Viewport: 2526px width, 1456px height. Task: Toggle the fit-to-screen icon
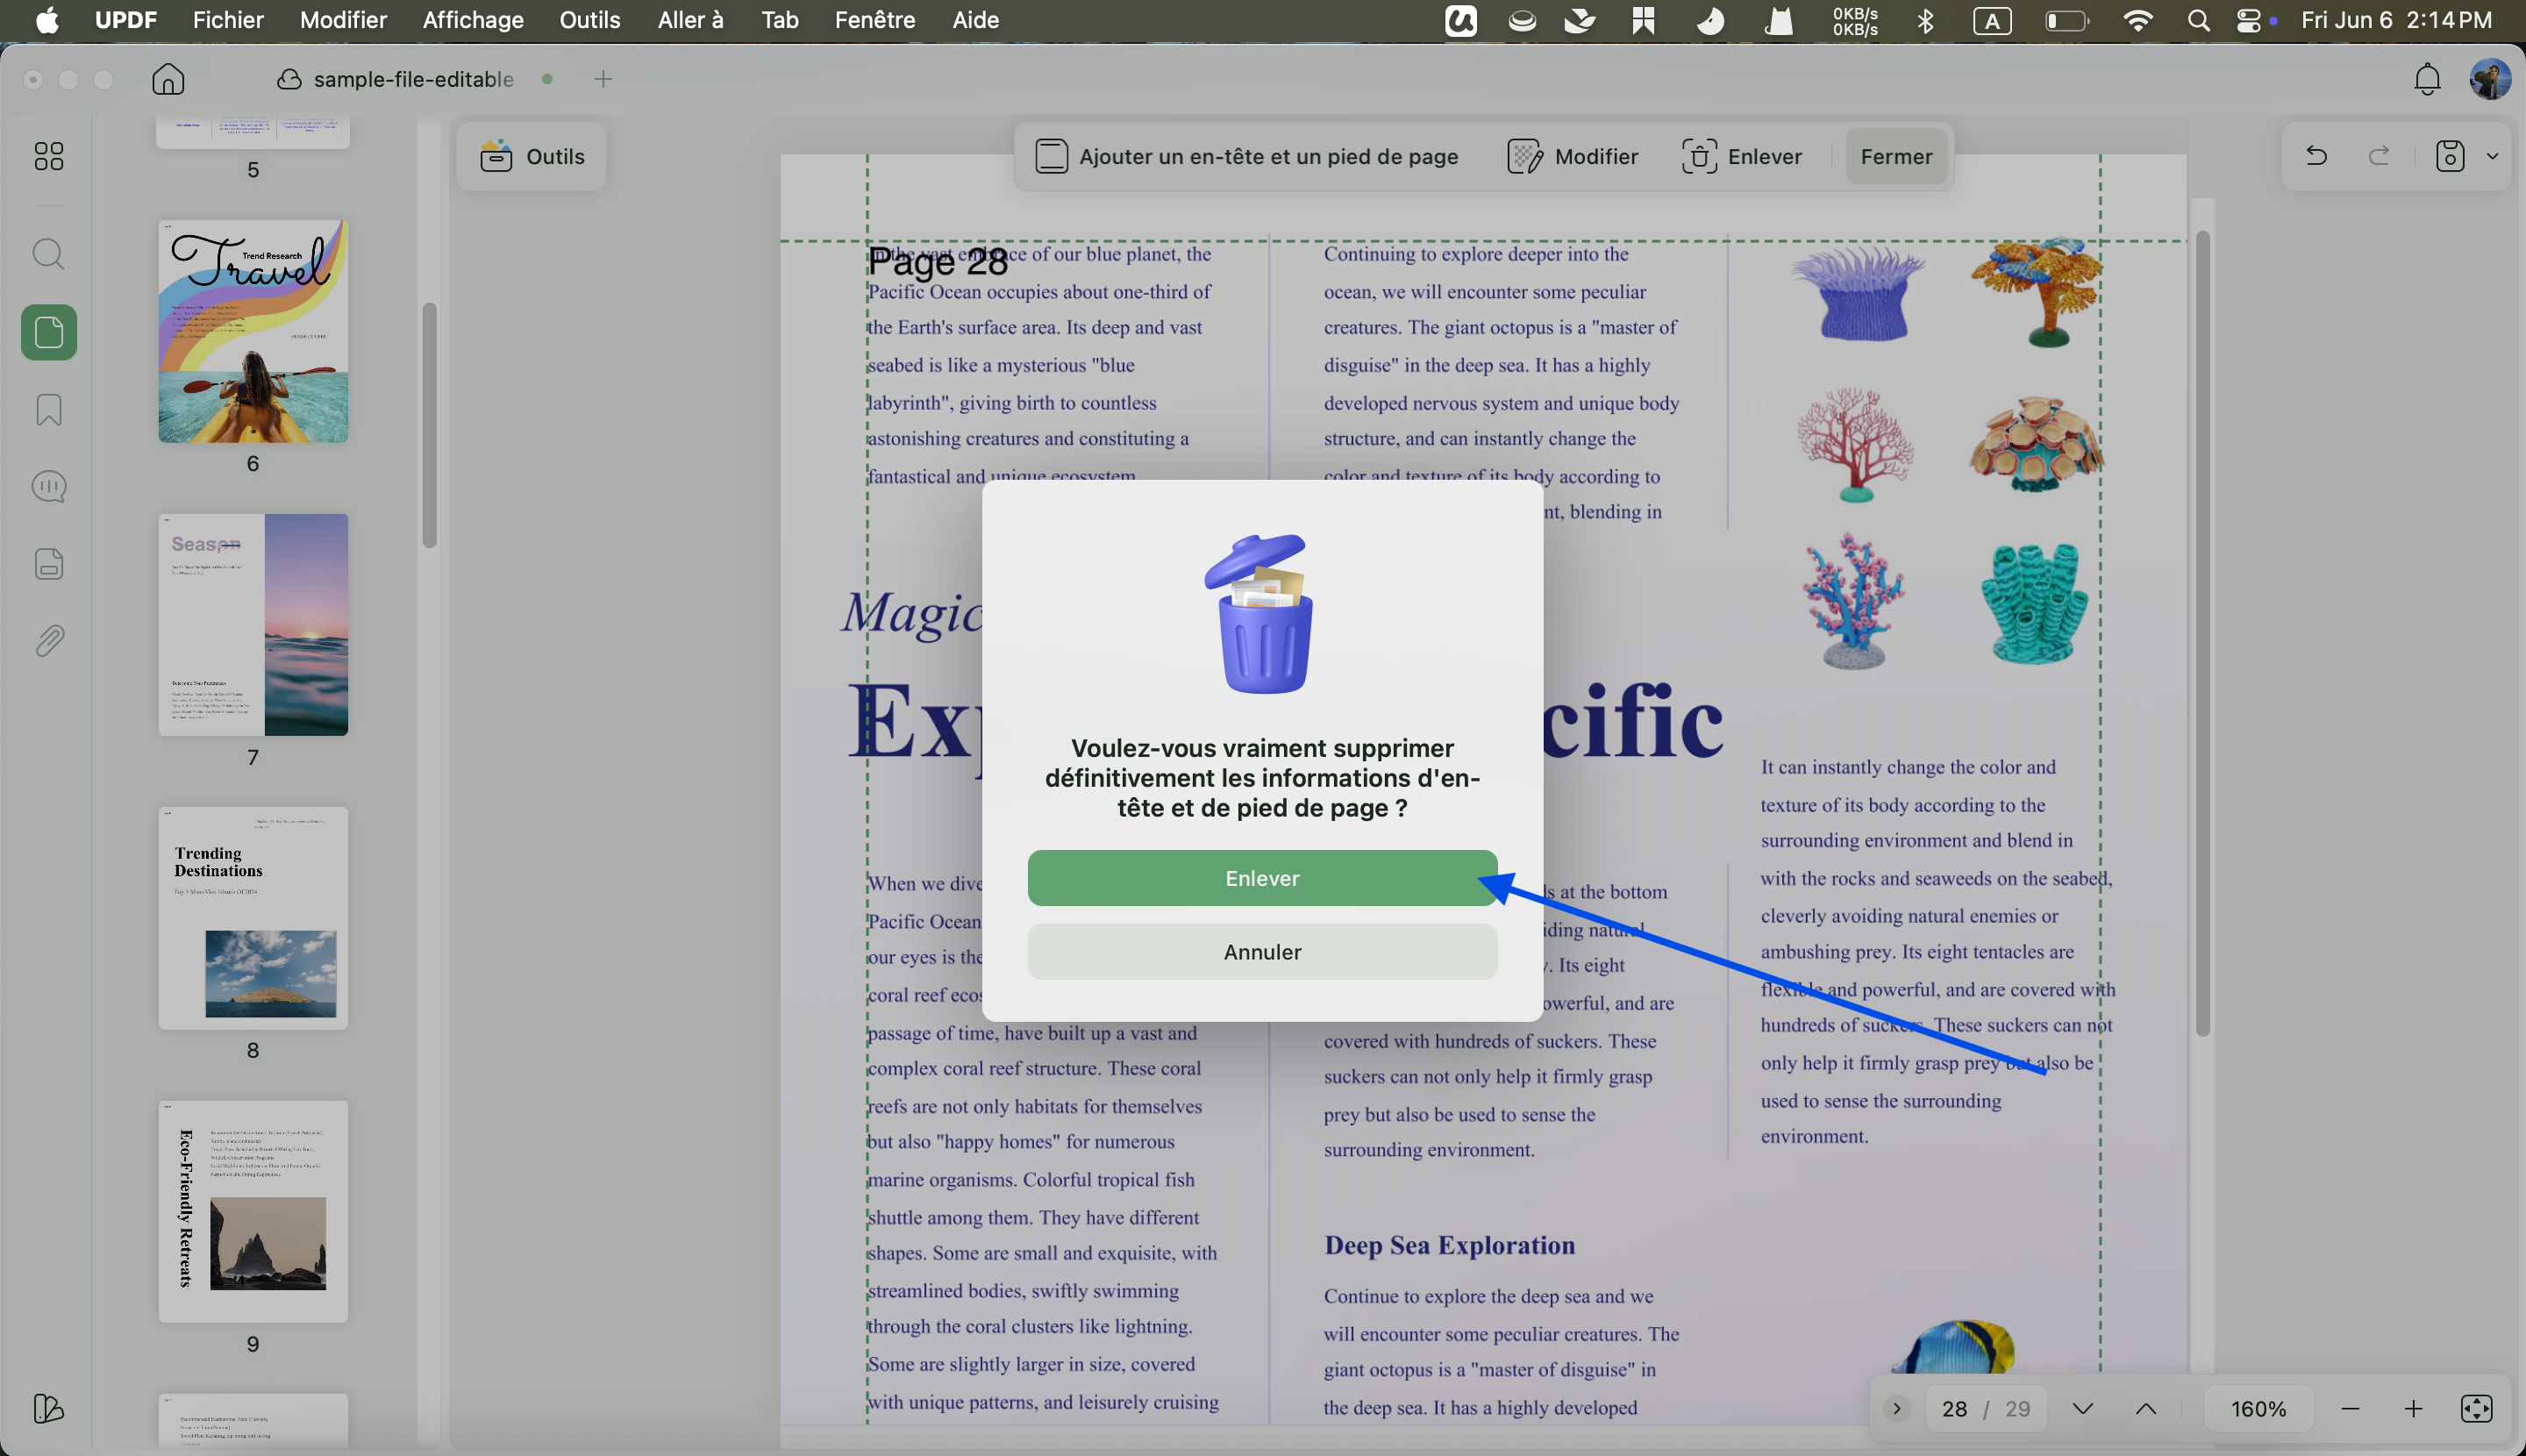click(x=2476, y=1408)
